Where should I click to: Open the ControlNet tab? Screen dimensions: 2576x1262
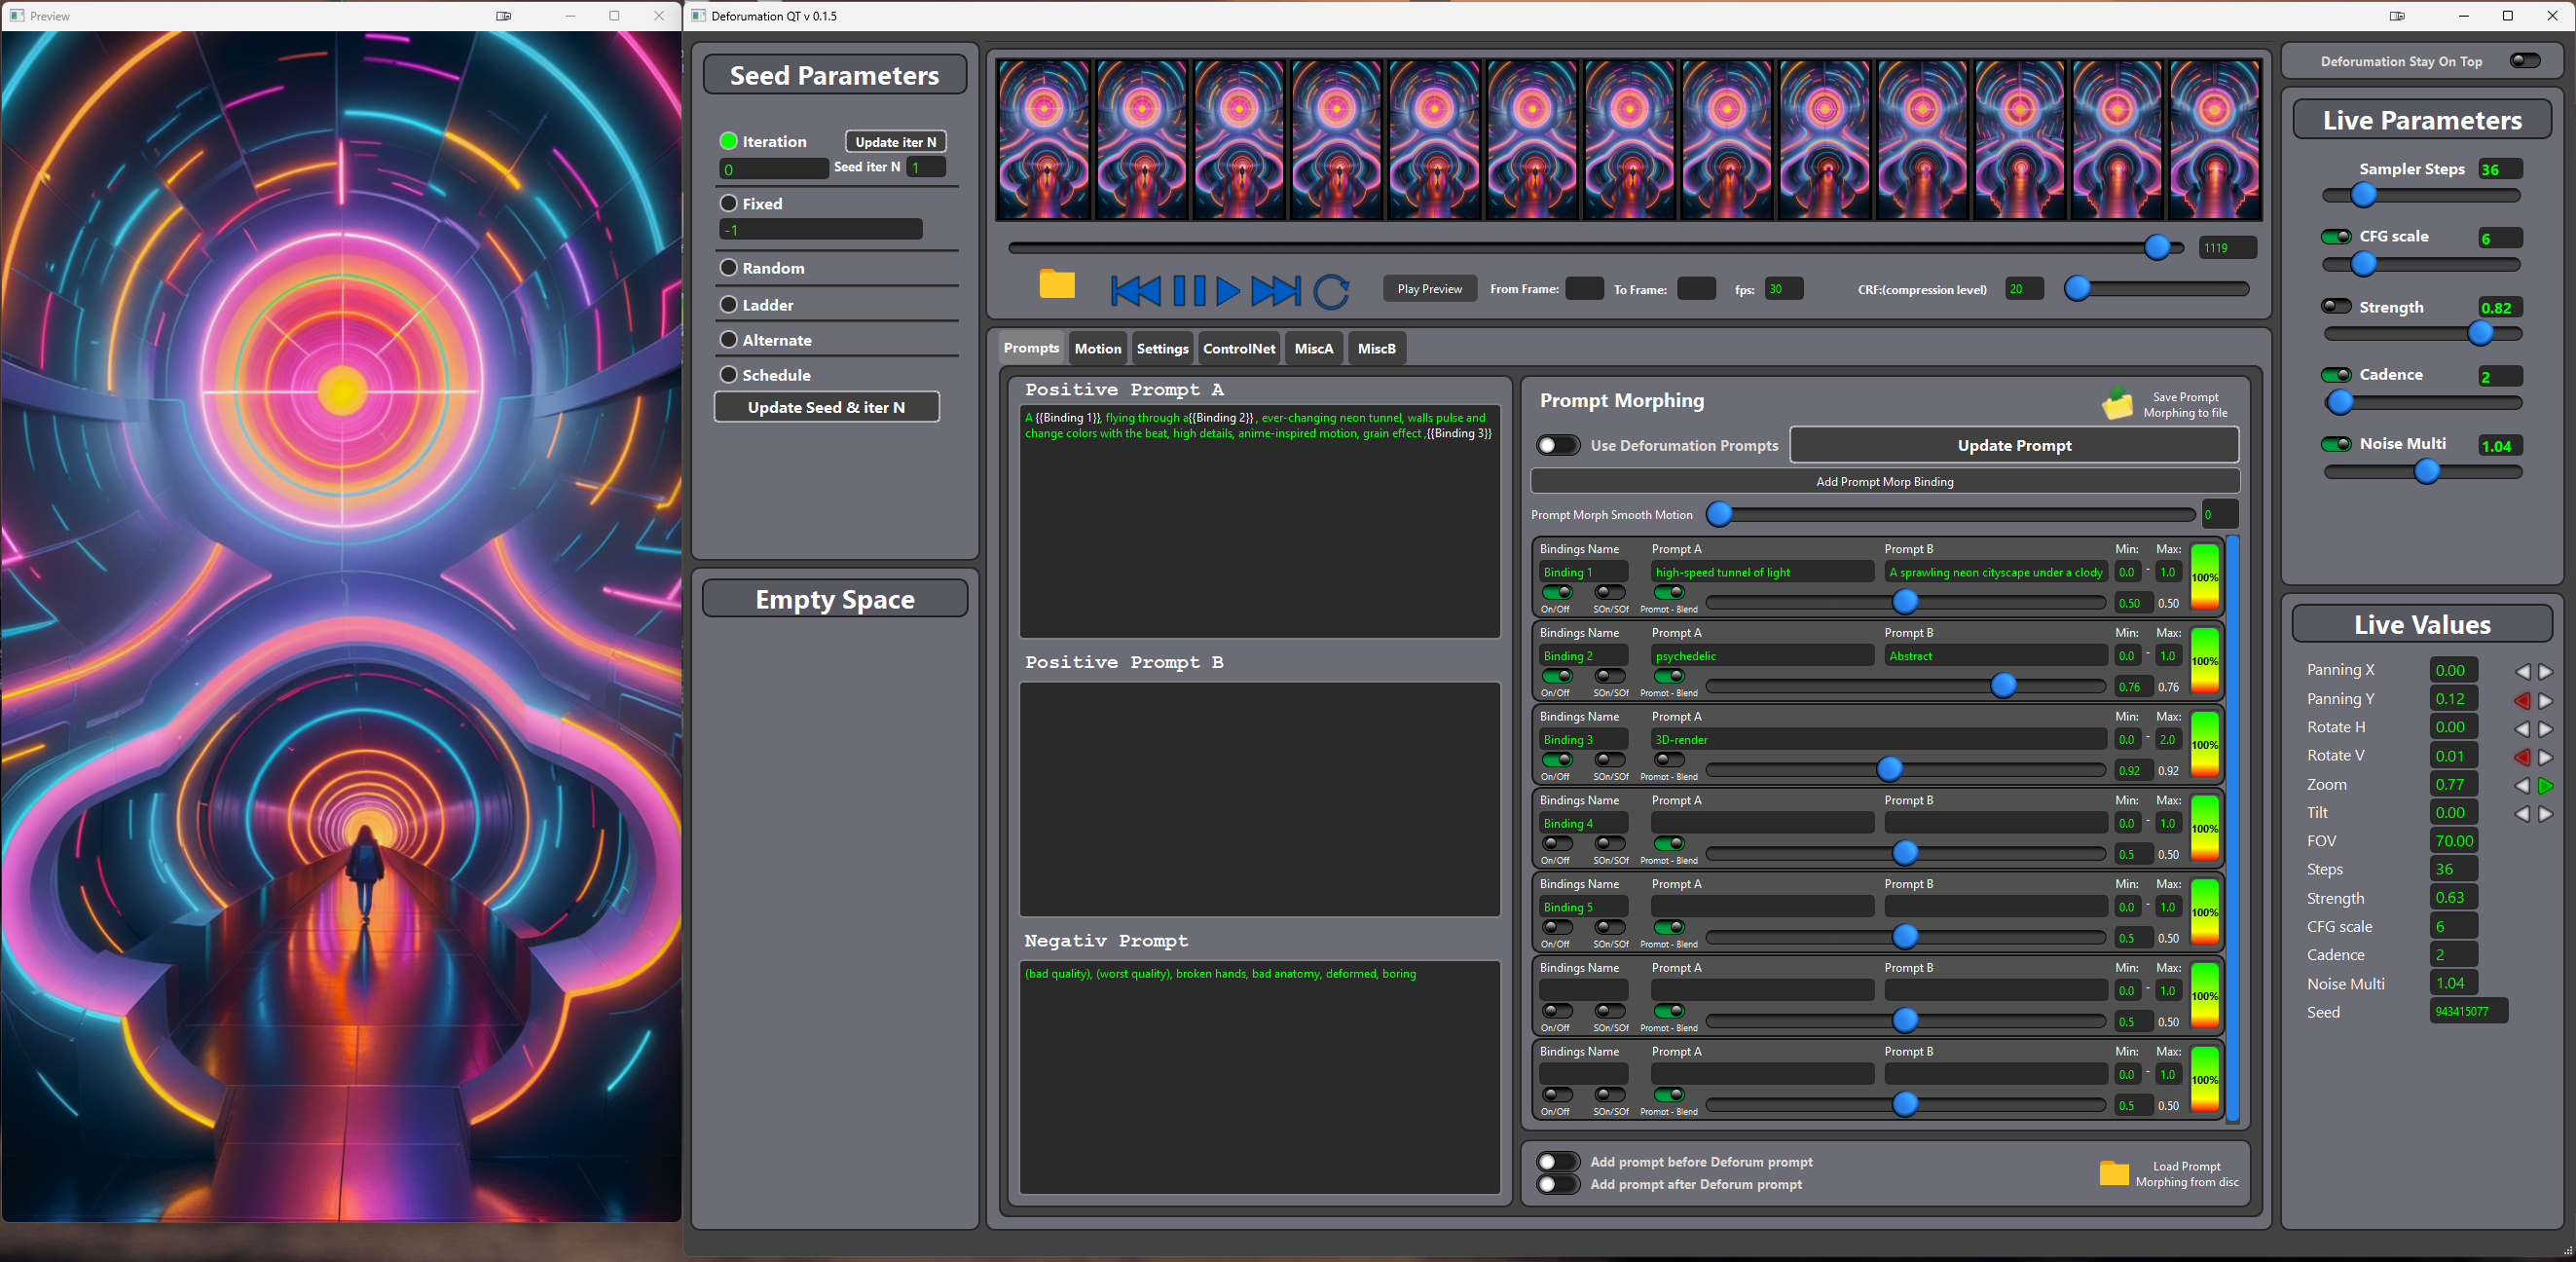1238,348
